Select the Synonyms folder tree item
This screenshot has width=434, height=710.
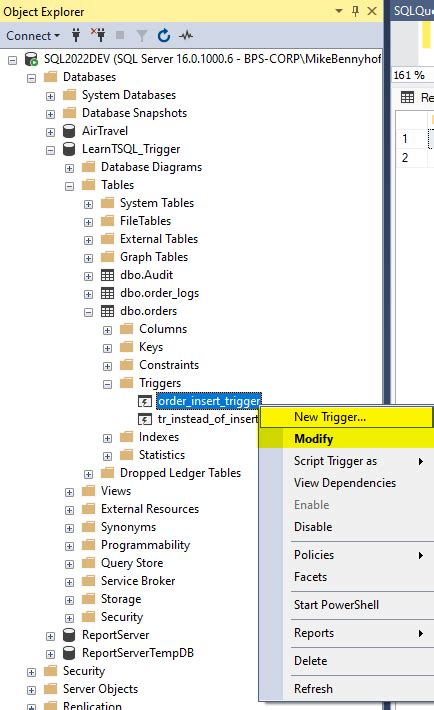pyautogui.click(x=128, y=527)
